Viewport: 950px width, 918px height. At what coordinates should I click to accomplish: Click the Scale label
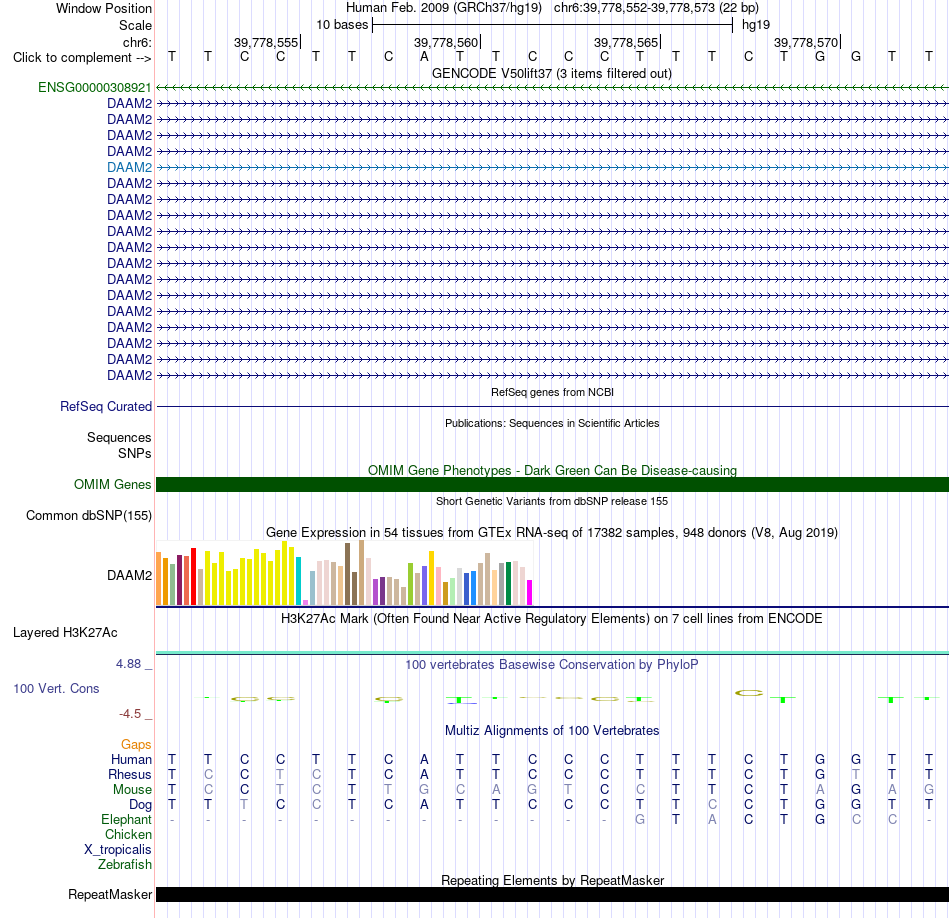[x=136, y=25]
